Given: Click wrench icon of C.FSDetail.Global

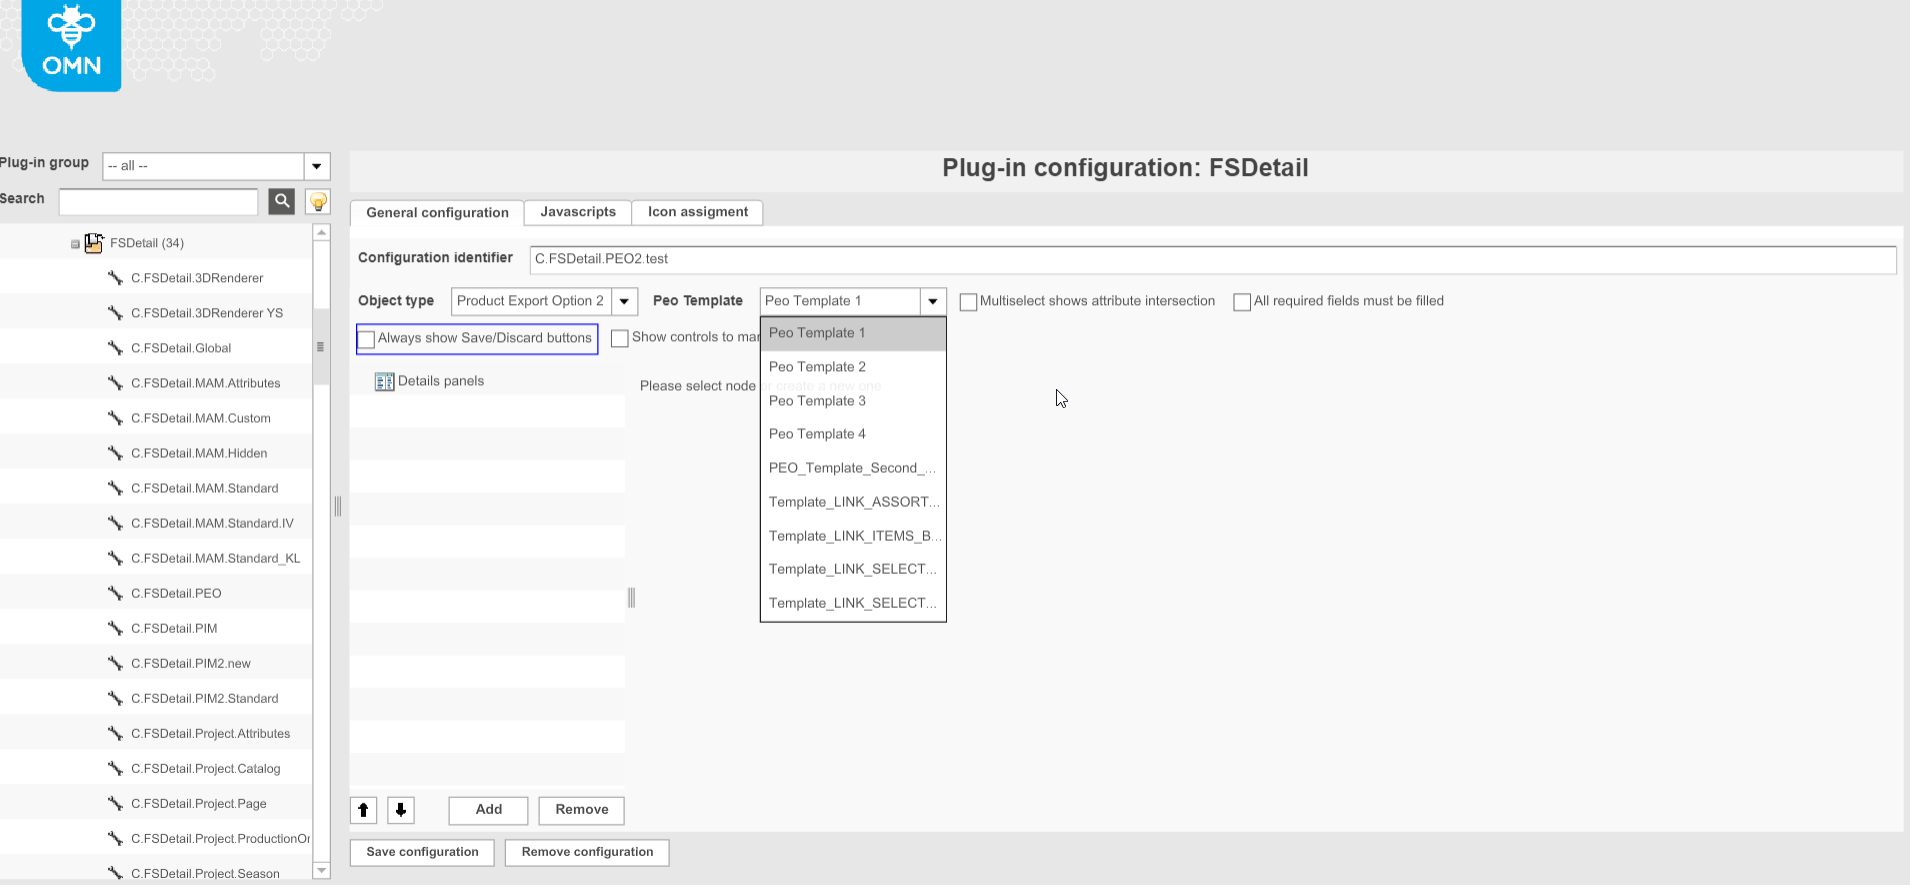Looking at the screenshot, I should click(116, 348).
